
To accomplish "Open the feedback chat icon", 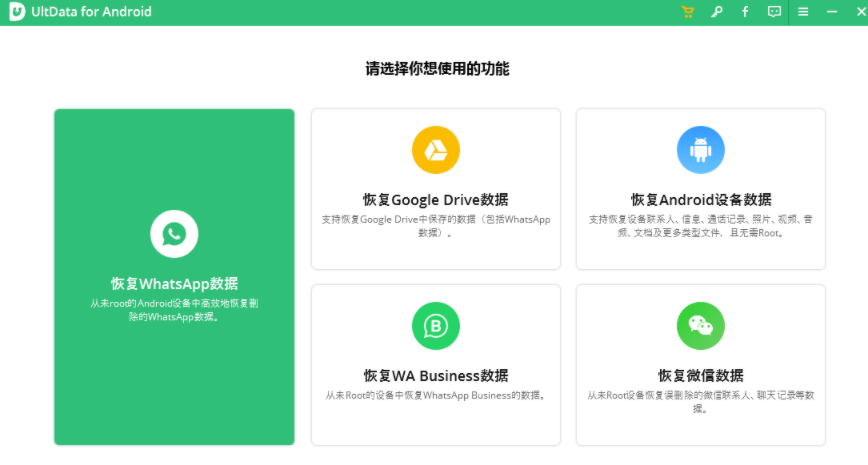I will [x=774, y=12].
